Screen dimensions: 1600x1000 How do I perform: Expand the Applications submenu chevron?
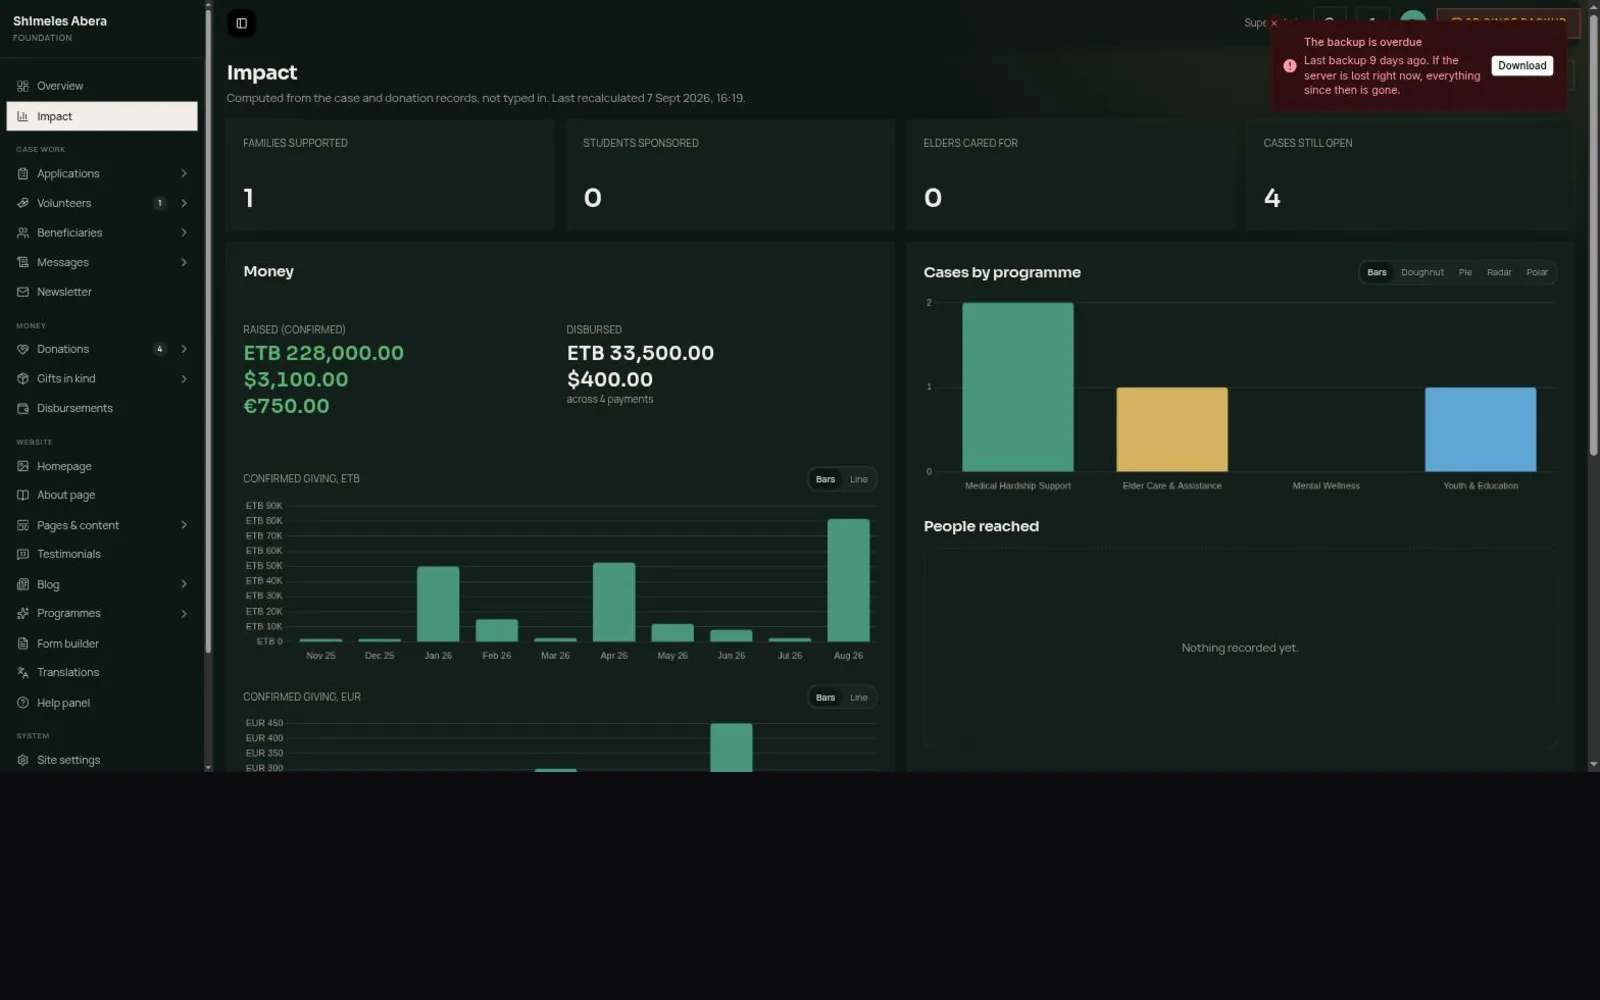pyautogui.click(x=184, y=174)
